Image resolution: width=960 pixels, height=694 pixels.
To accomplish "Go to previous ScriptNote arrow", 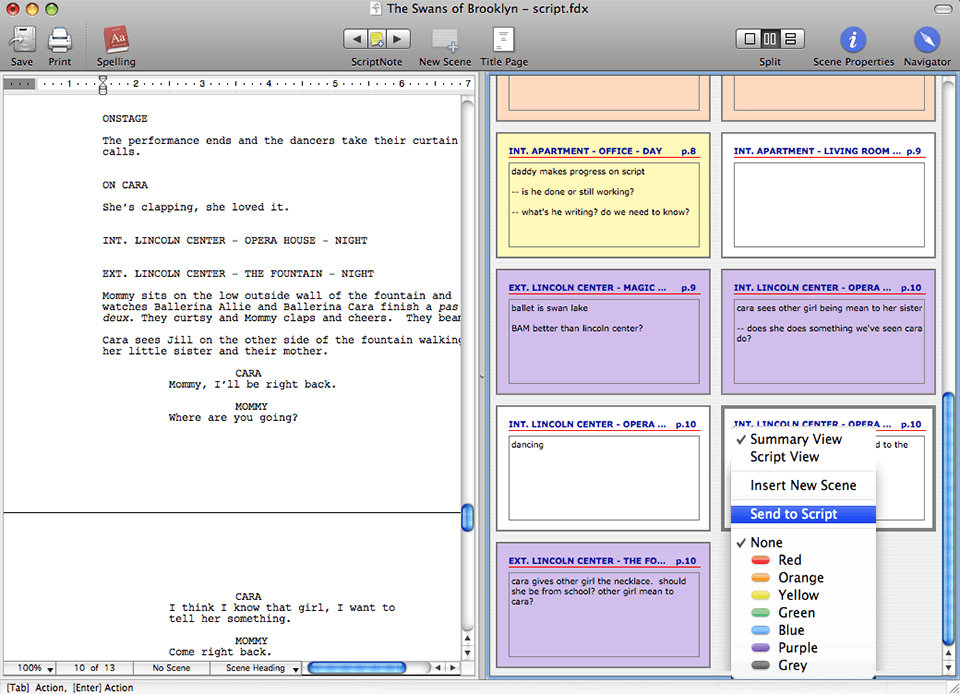I will [356, 38].
